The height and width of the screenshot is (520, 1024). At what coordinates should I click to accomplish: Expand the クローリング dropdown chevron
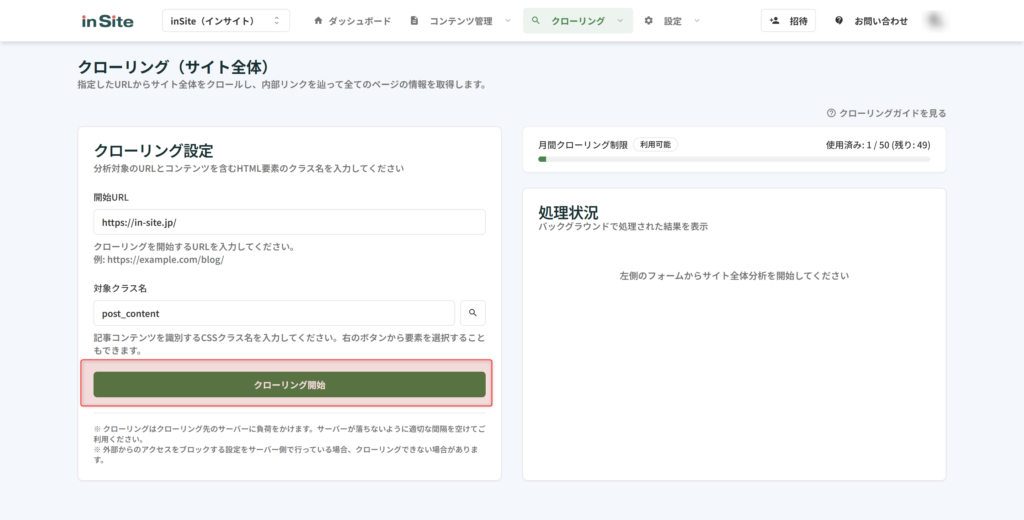click(x=621, y=21)
